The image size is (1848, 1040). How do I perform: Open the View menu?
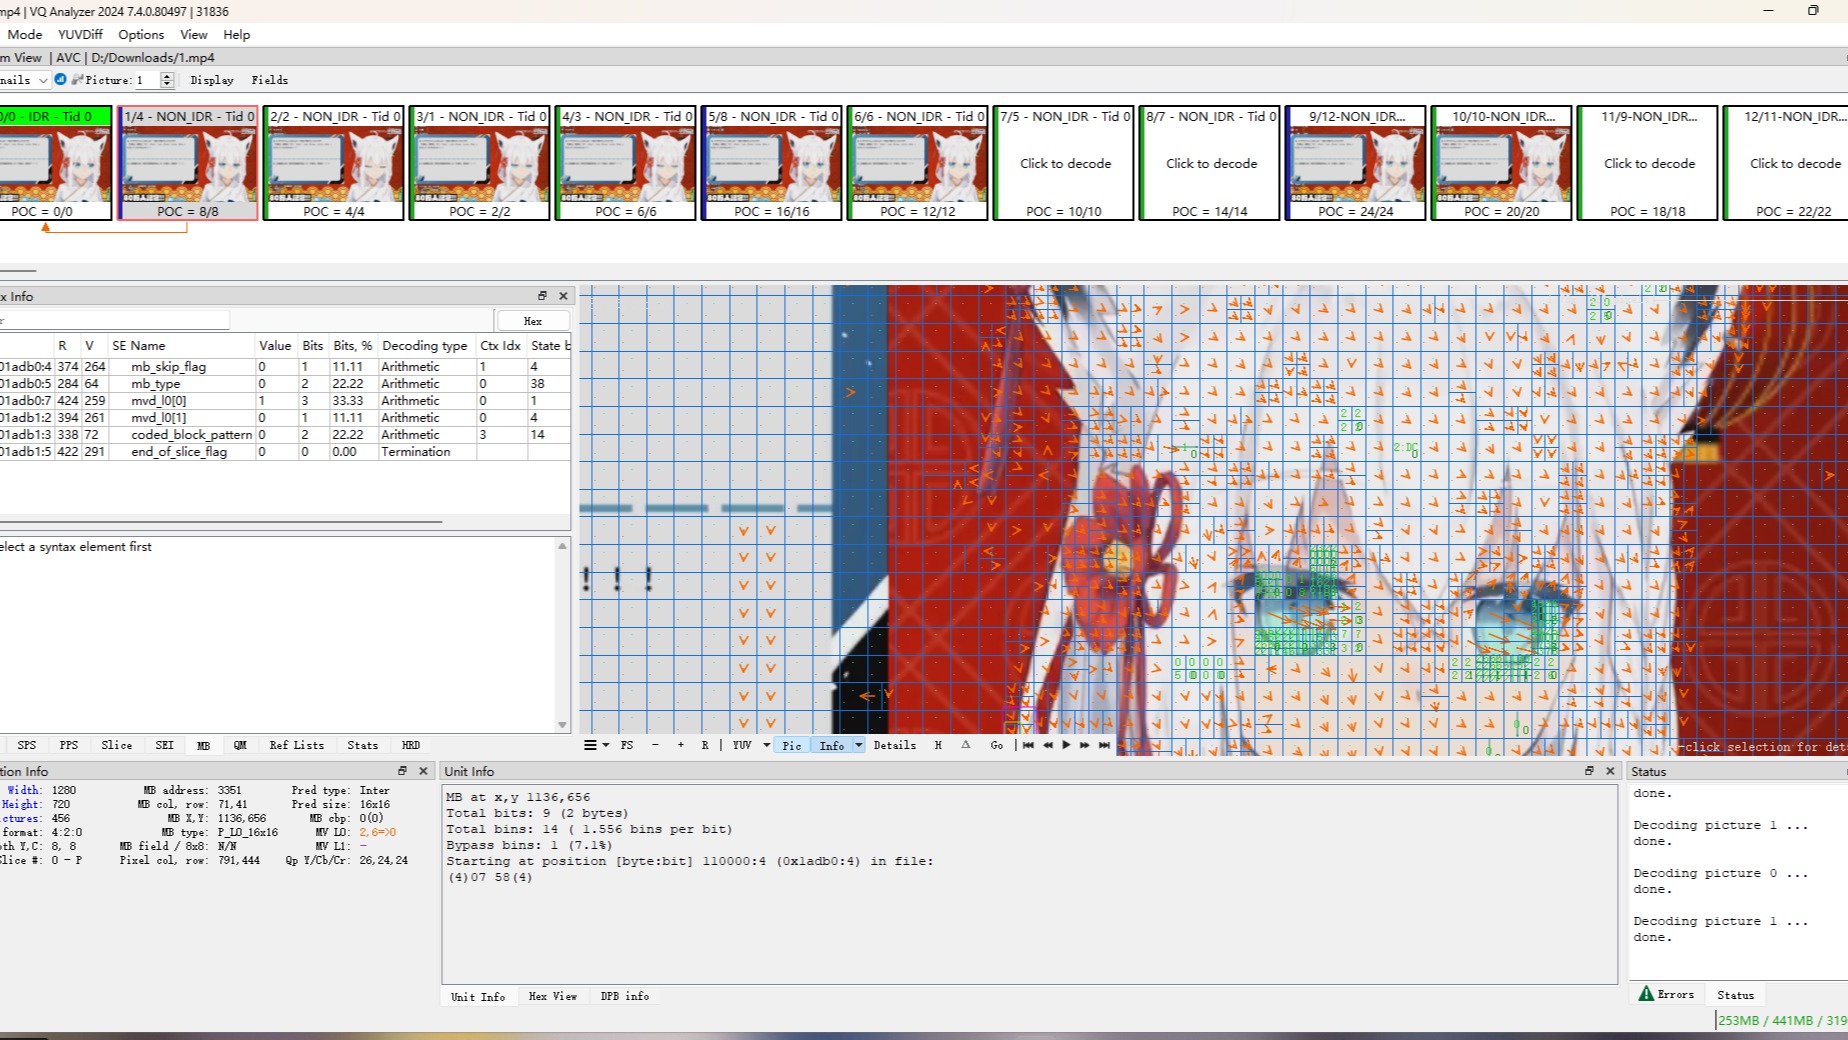pos(194,34)
